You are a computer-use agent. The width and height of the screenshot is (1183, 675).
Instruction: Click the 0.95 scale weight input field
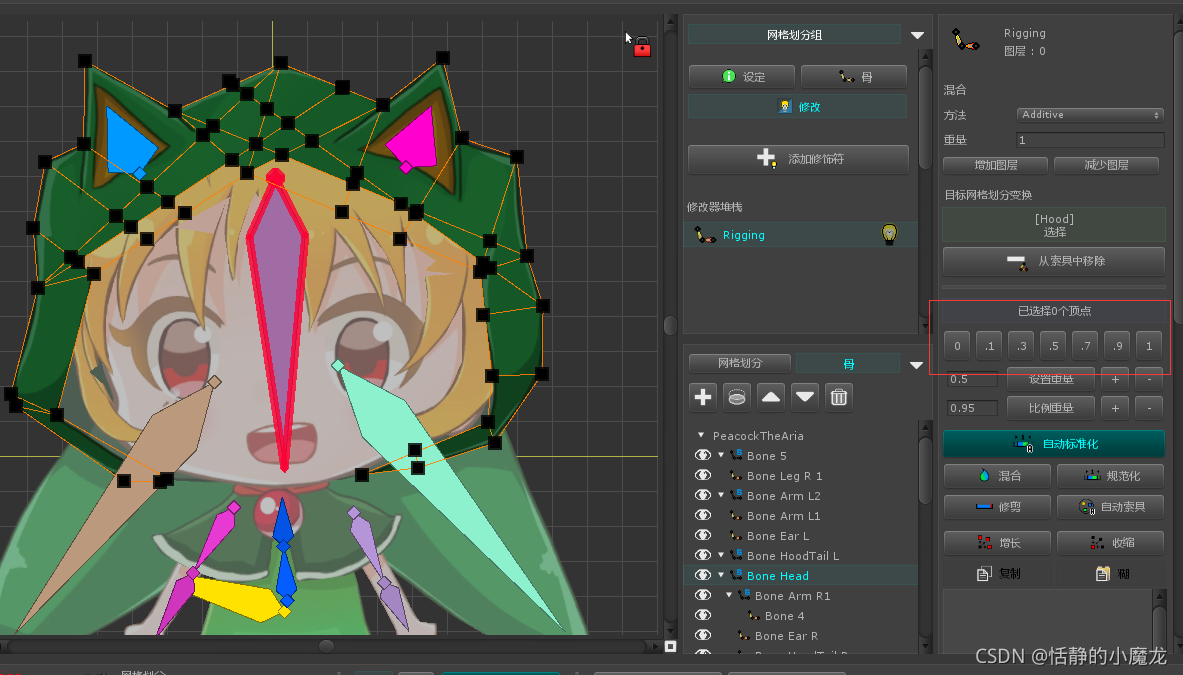click(973, 408)
